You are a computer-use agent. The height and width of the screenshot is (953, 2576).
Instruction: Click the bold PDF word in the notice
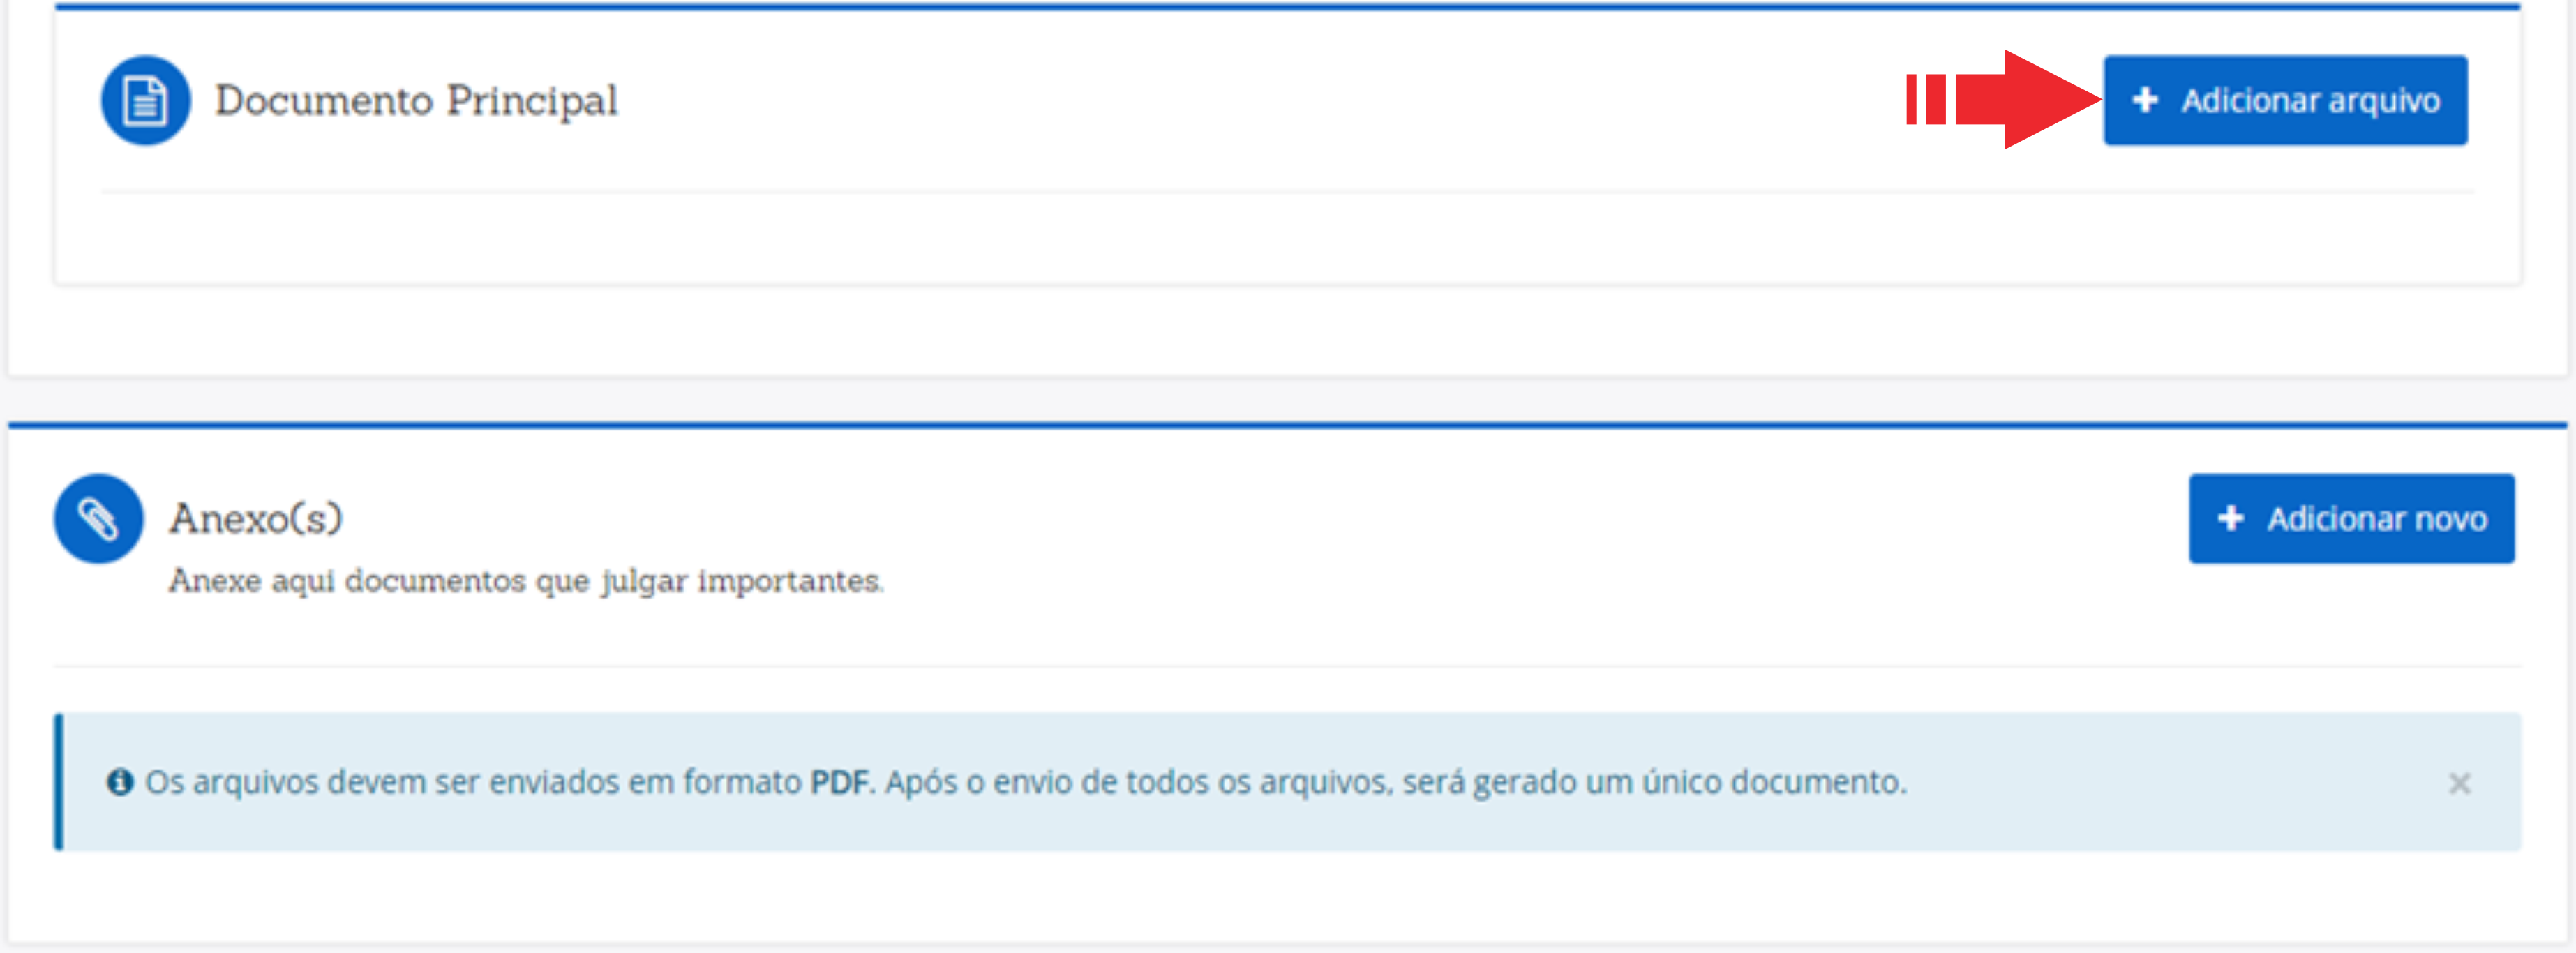click(838, 782)
